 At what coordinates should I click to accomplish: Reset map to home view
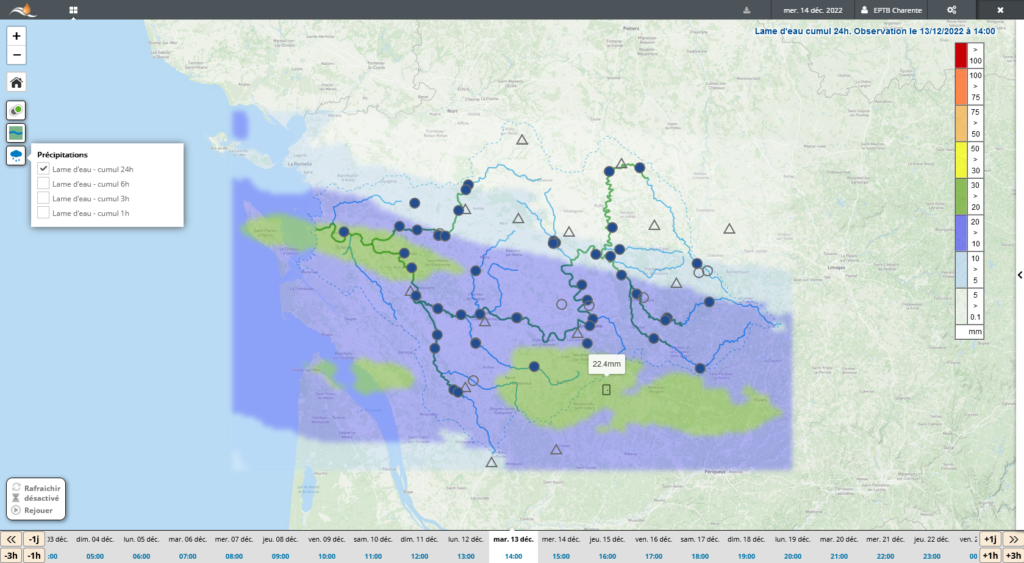[16, 82]
